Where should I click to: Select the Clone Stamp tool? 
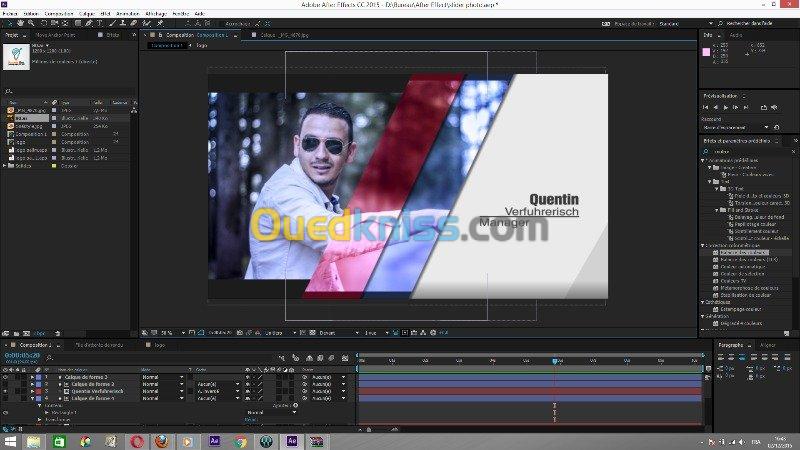coord(122,23)
